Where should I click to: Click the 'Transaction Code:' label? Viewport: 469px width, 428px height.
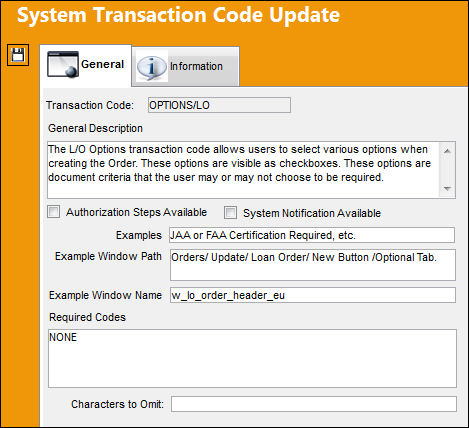(x=90, y=105)
